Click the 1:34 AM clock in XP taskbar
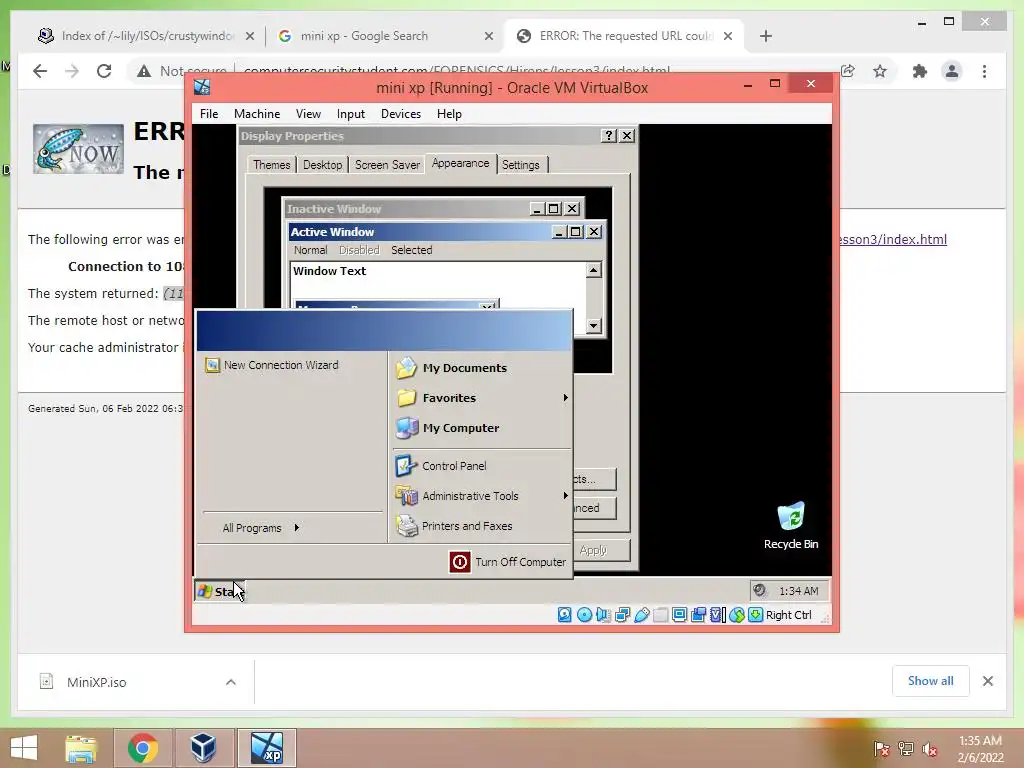 (x=798, y=591)
